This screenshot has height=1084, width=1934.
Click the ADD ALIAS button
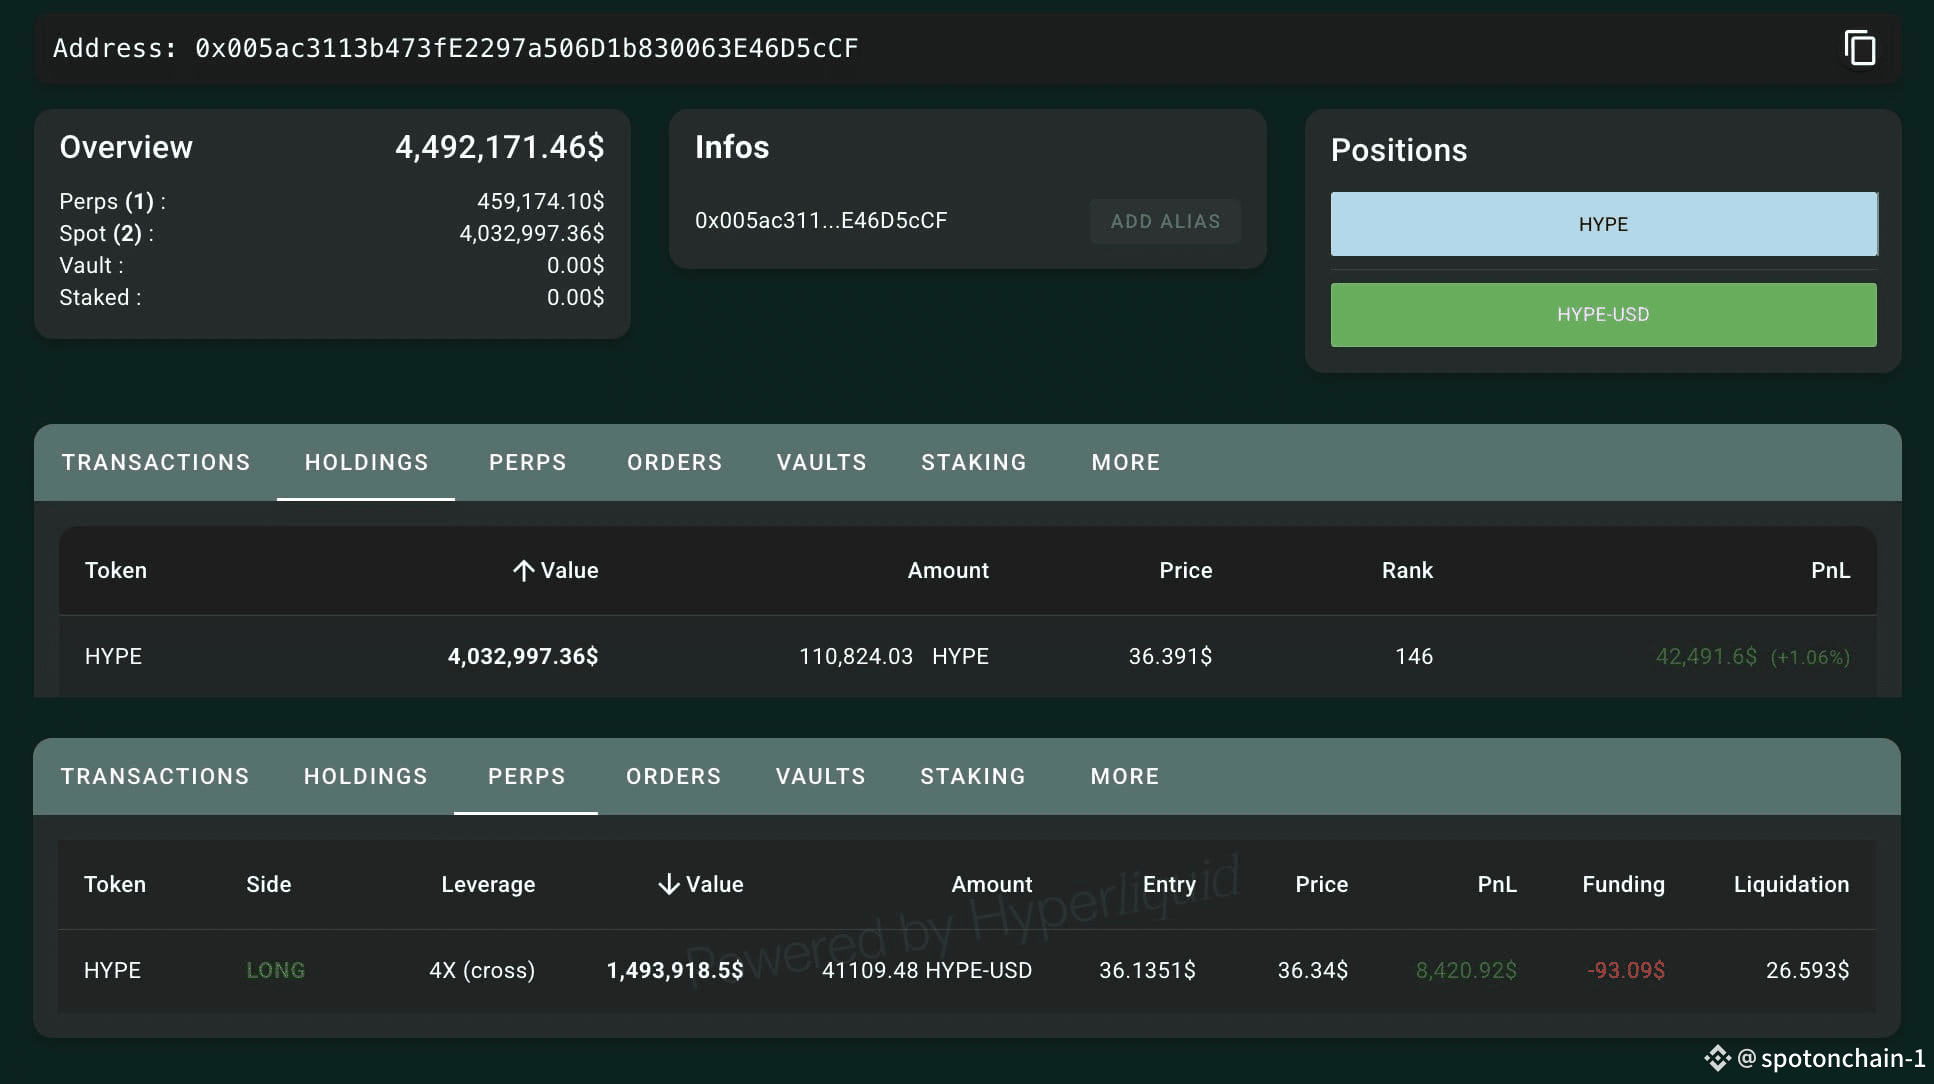[x=1165, y=221]
